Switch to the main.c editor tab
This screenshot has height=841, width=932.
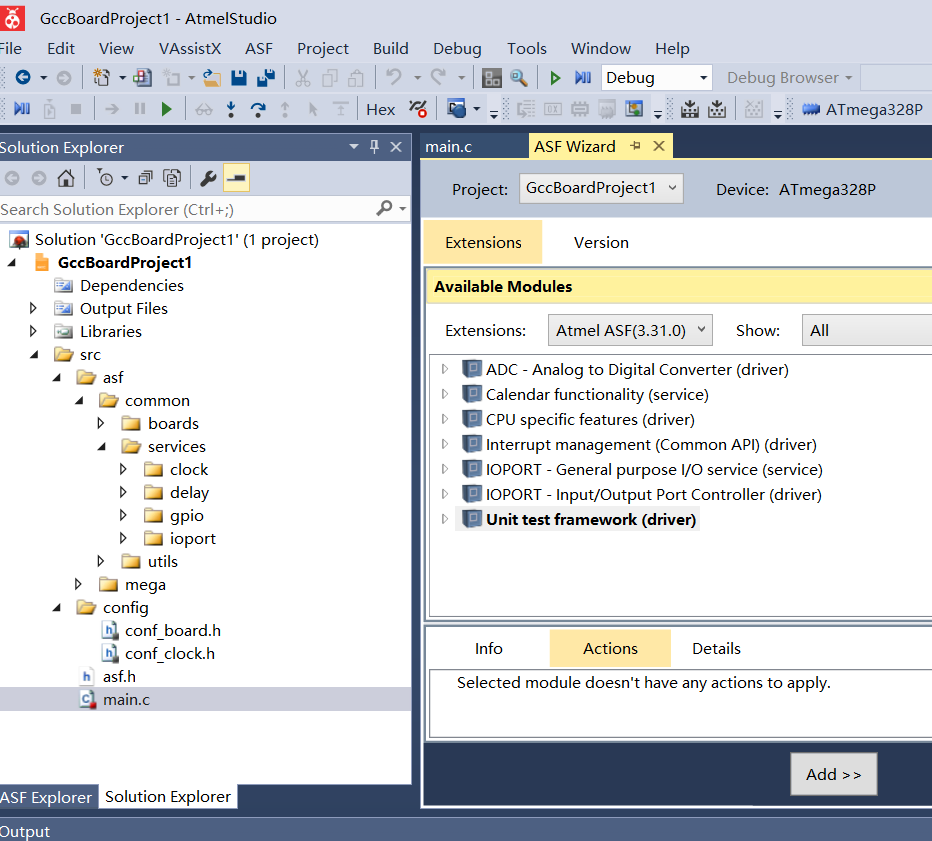pyautogui.click(x=449, y=146)
